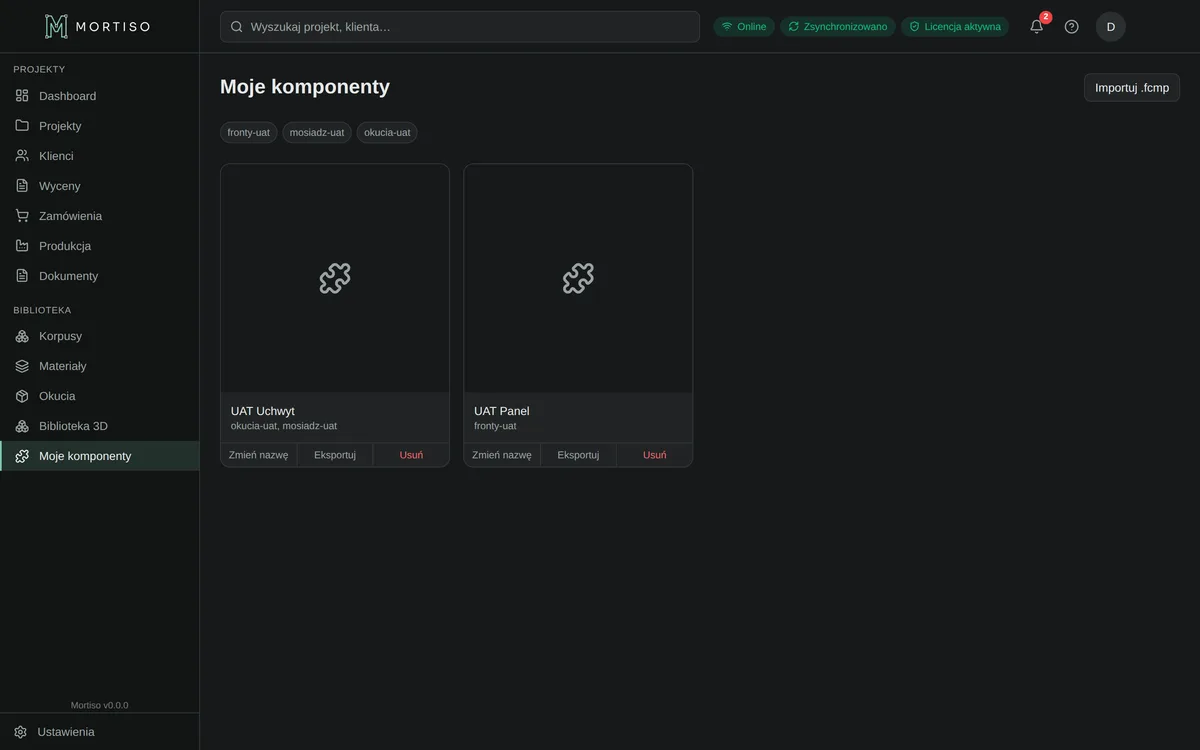Click the Mortiso logo

coord(98,26)
